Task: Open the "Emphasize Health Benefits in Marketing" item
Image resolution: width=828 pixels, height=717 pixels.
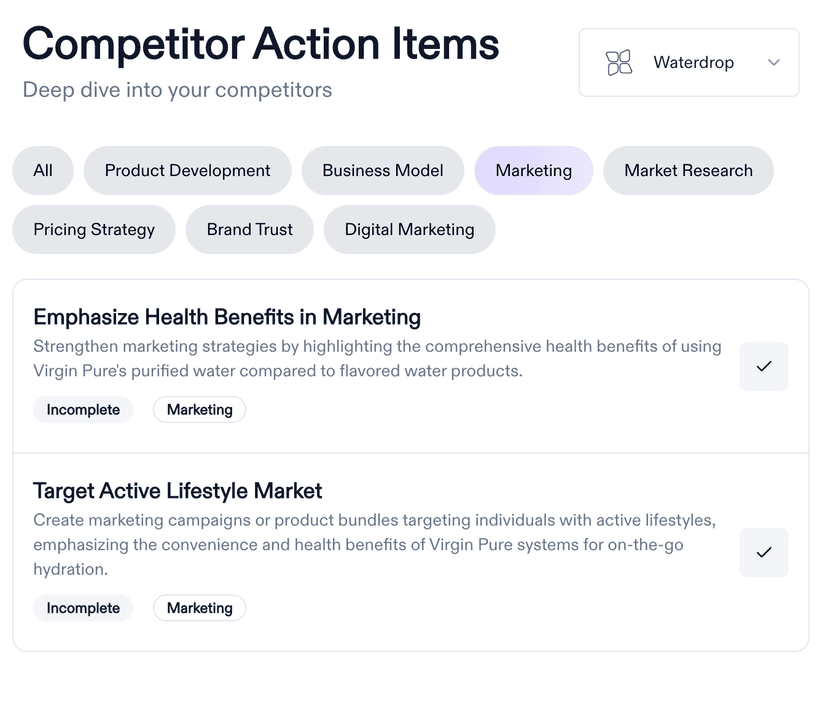Action: [x=226, y=316]
